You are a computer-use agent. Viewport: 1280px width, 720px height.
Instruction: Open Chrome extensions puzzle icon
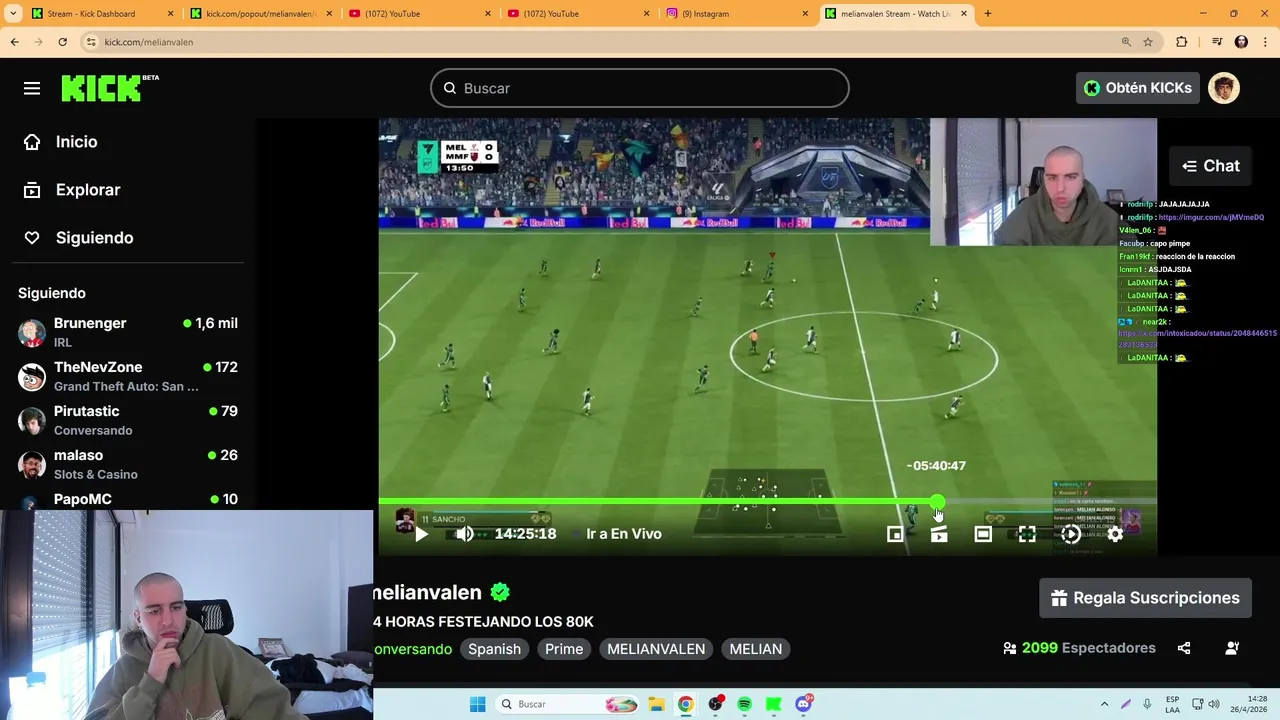pos(1182,42)
